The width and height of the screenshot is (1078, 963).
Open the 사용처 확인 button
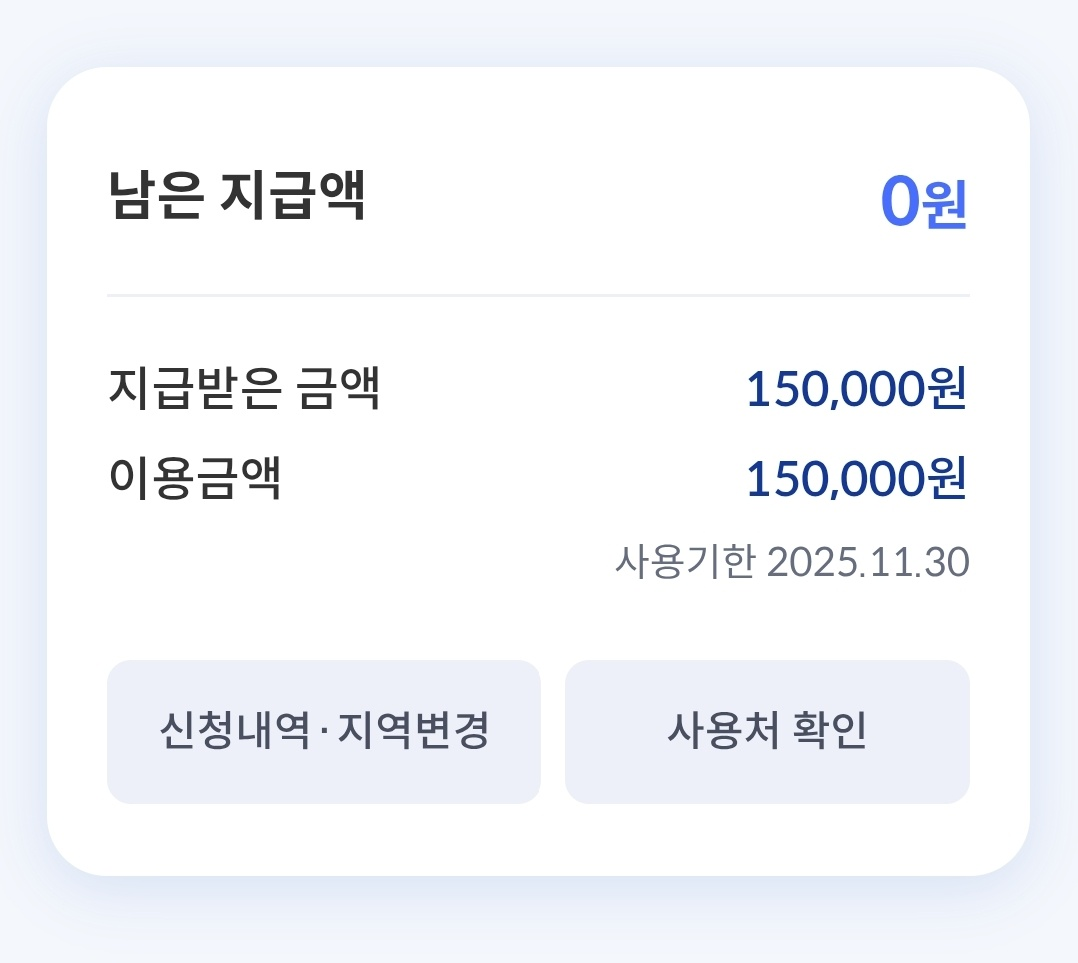point(767,731)
